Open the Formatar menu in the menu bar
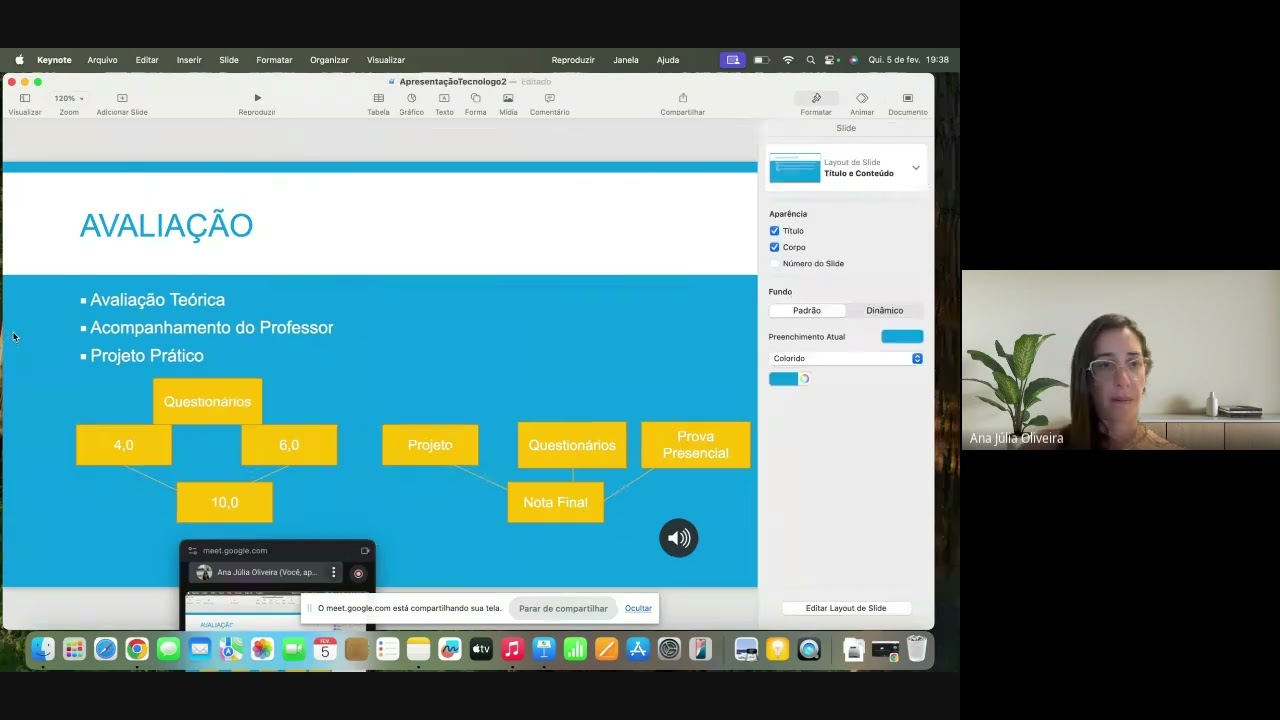Image resolution: width=1280 pixels, height=720 pixels. tap(274, 60)
